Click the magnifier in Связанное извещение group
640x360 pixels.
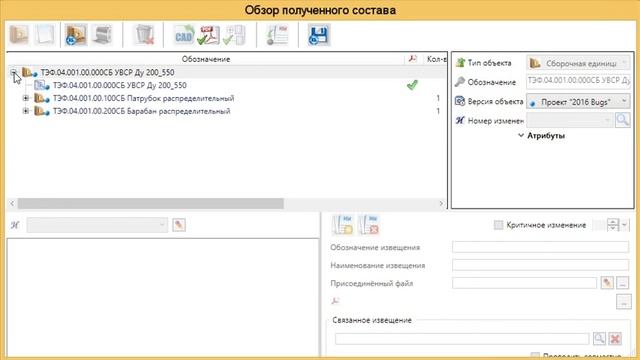click(x=599, y=338)
